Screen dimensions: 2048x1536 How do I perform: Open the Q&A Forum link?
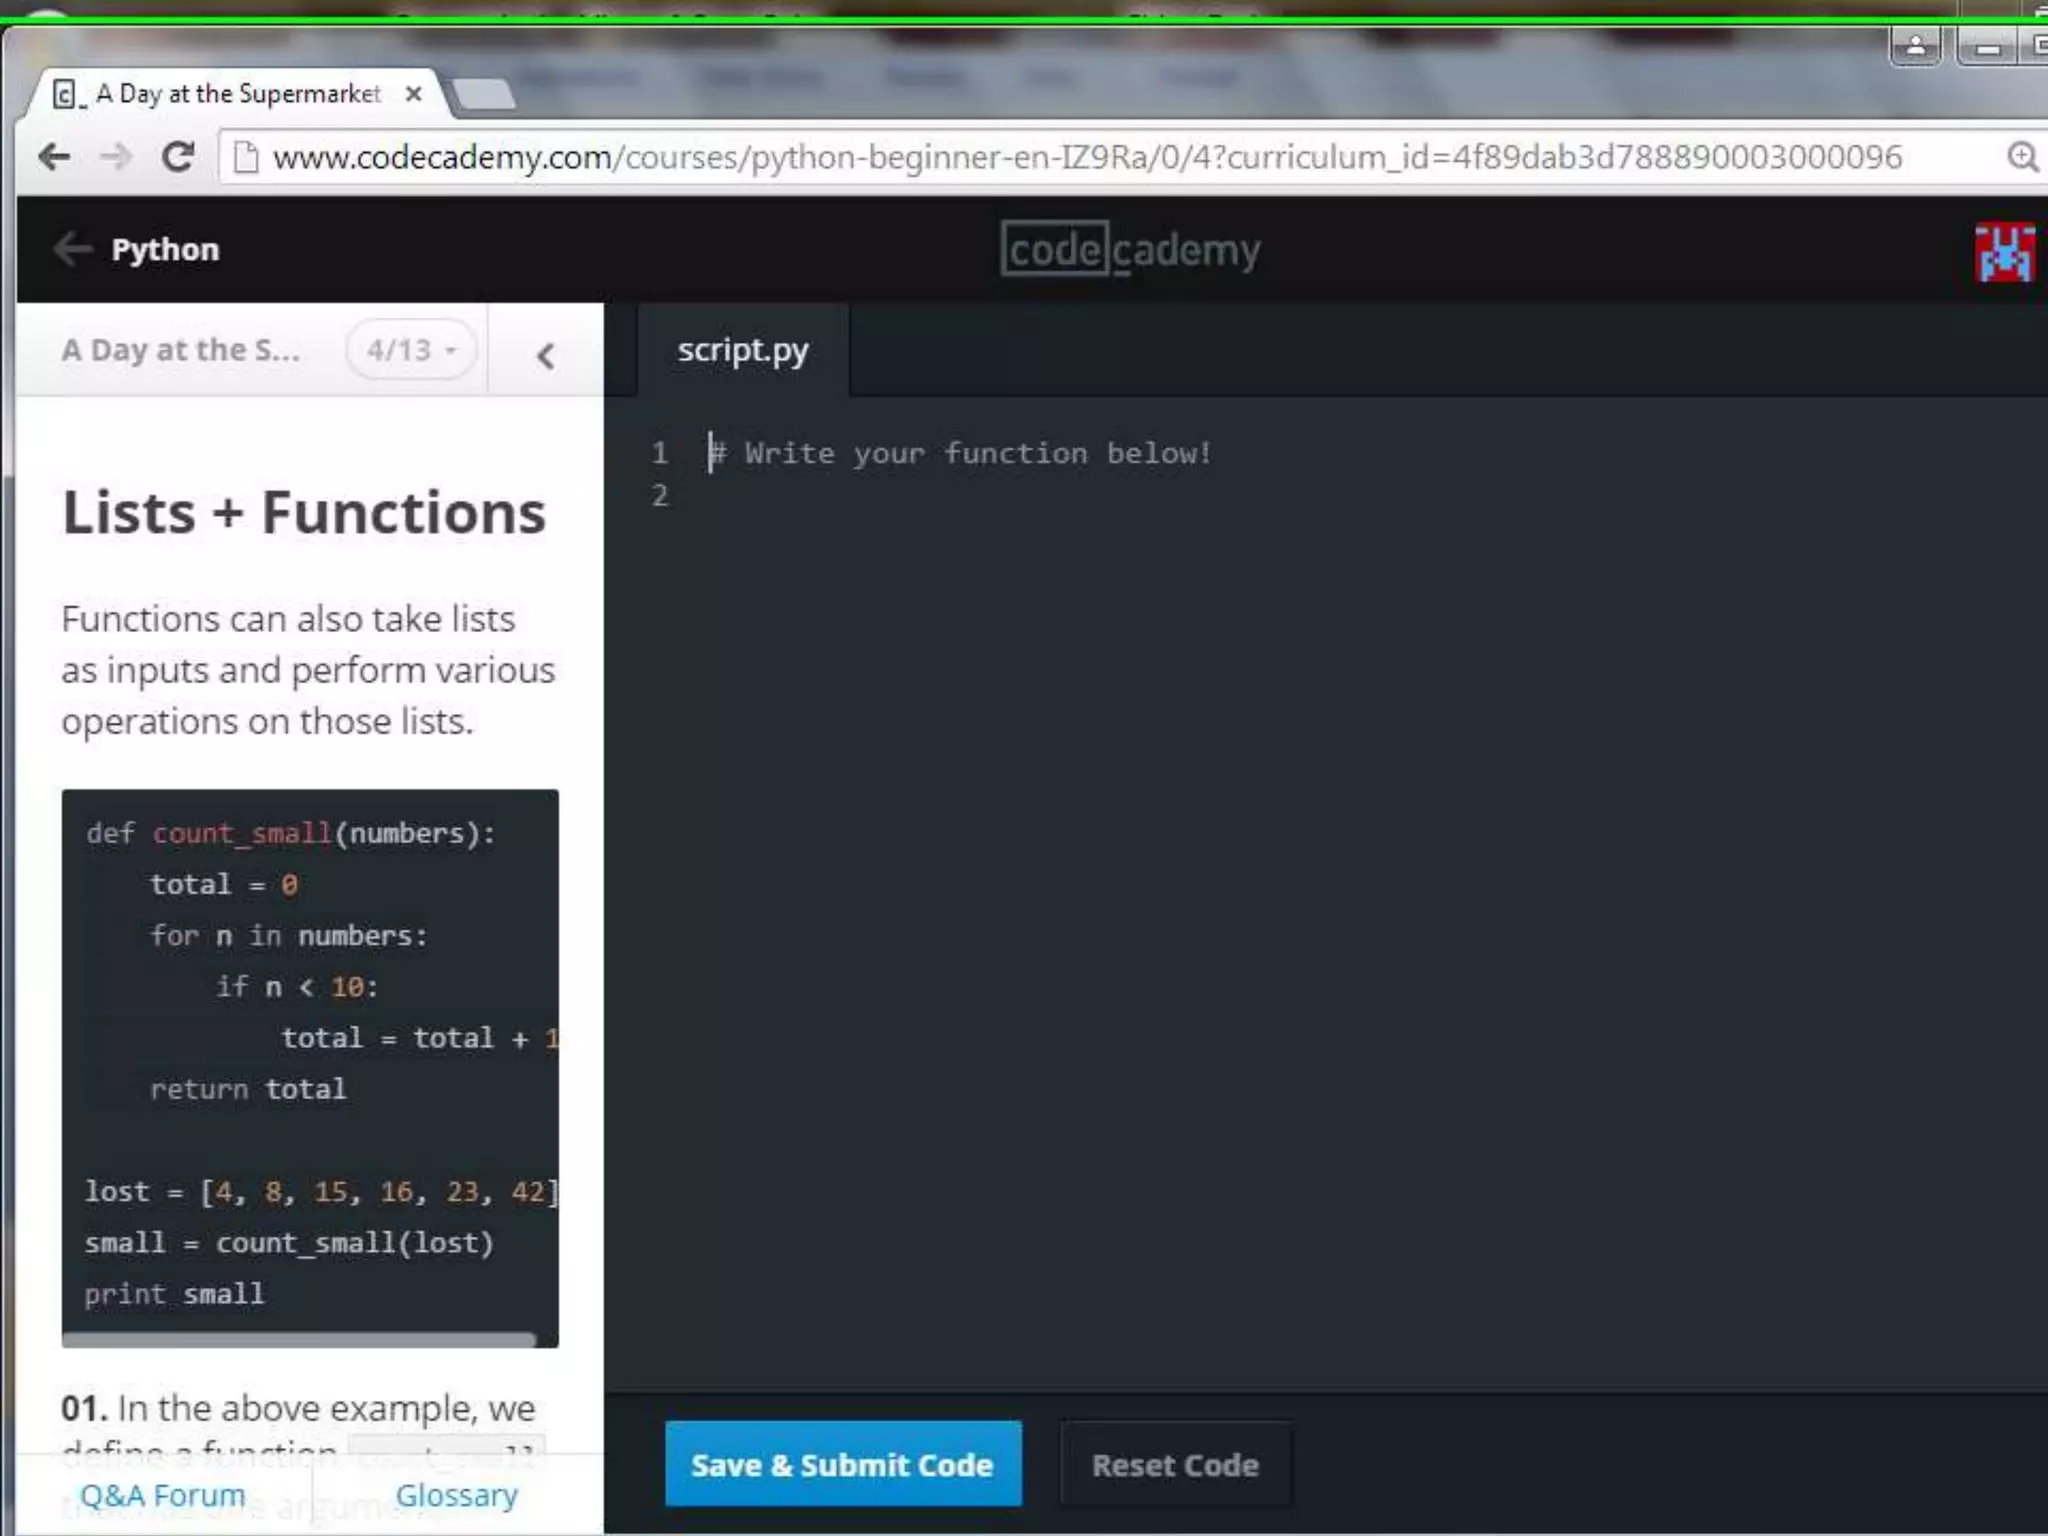tap(163, 1495)
